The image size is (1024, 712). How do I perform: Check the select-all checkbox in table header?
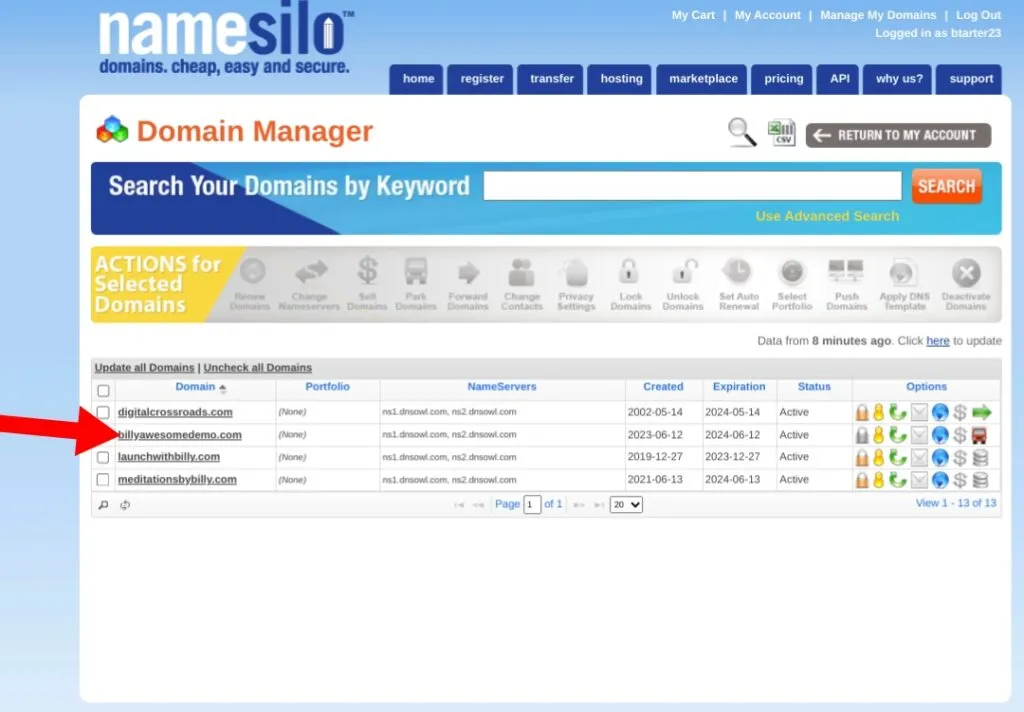click(x=103, y=390)
